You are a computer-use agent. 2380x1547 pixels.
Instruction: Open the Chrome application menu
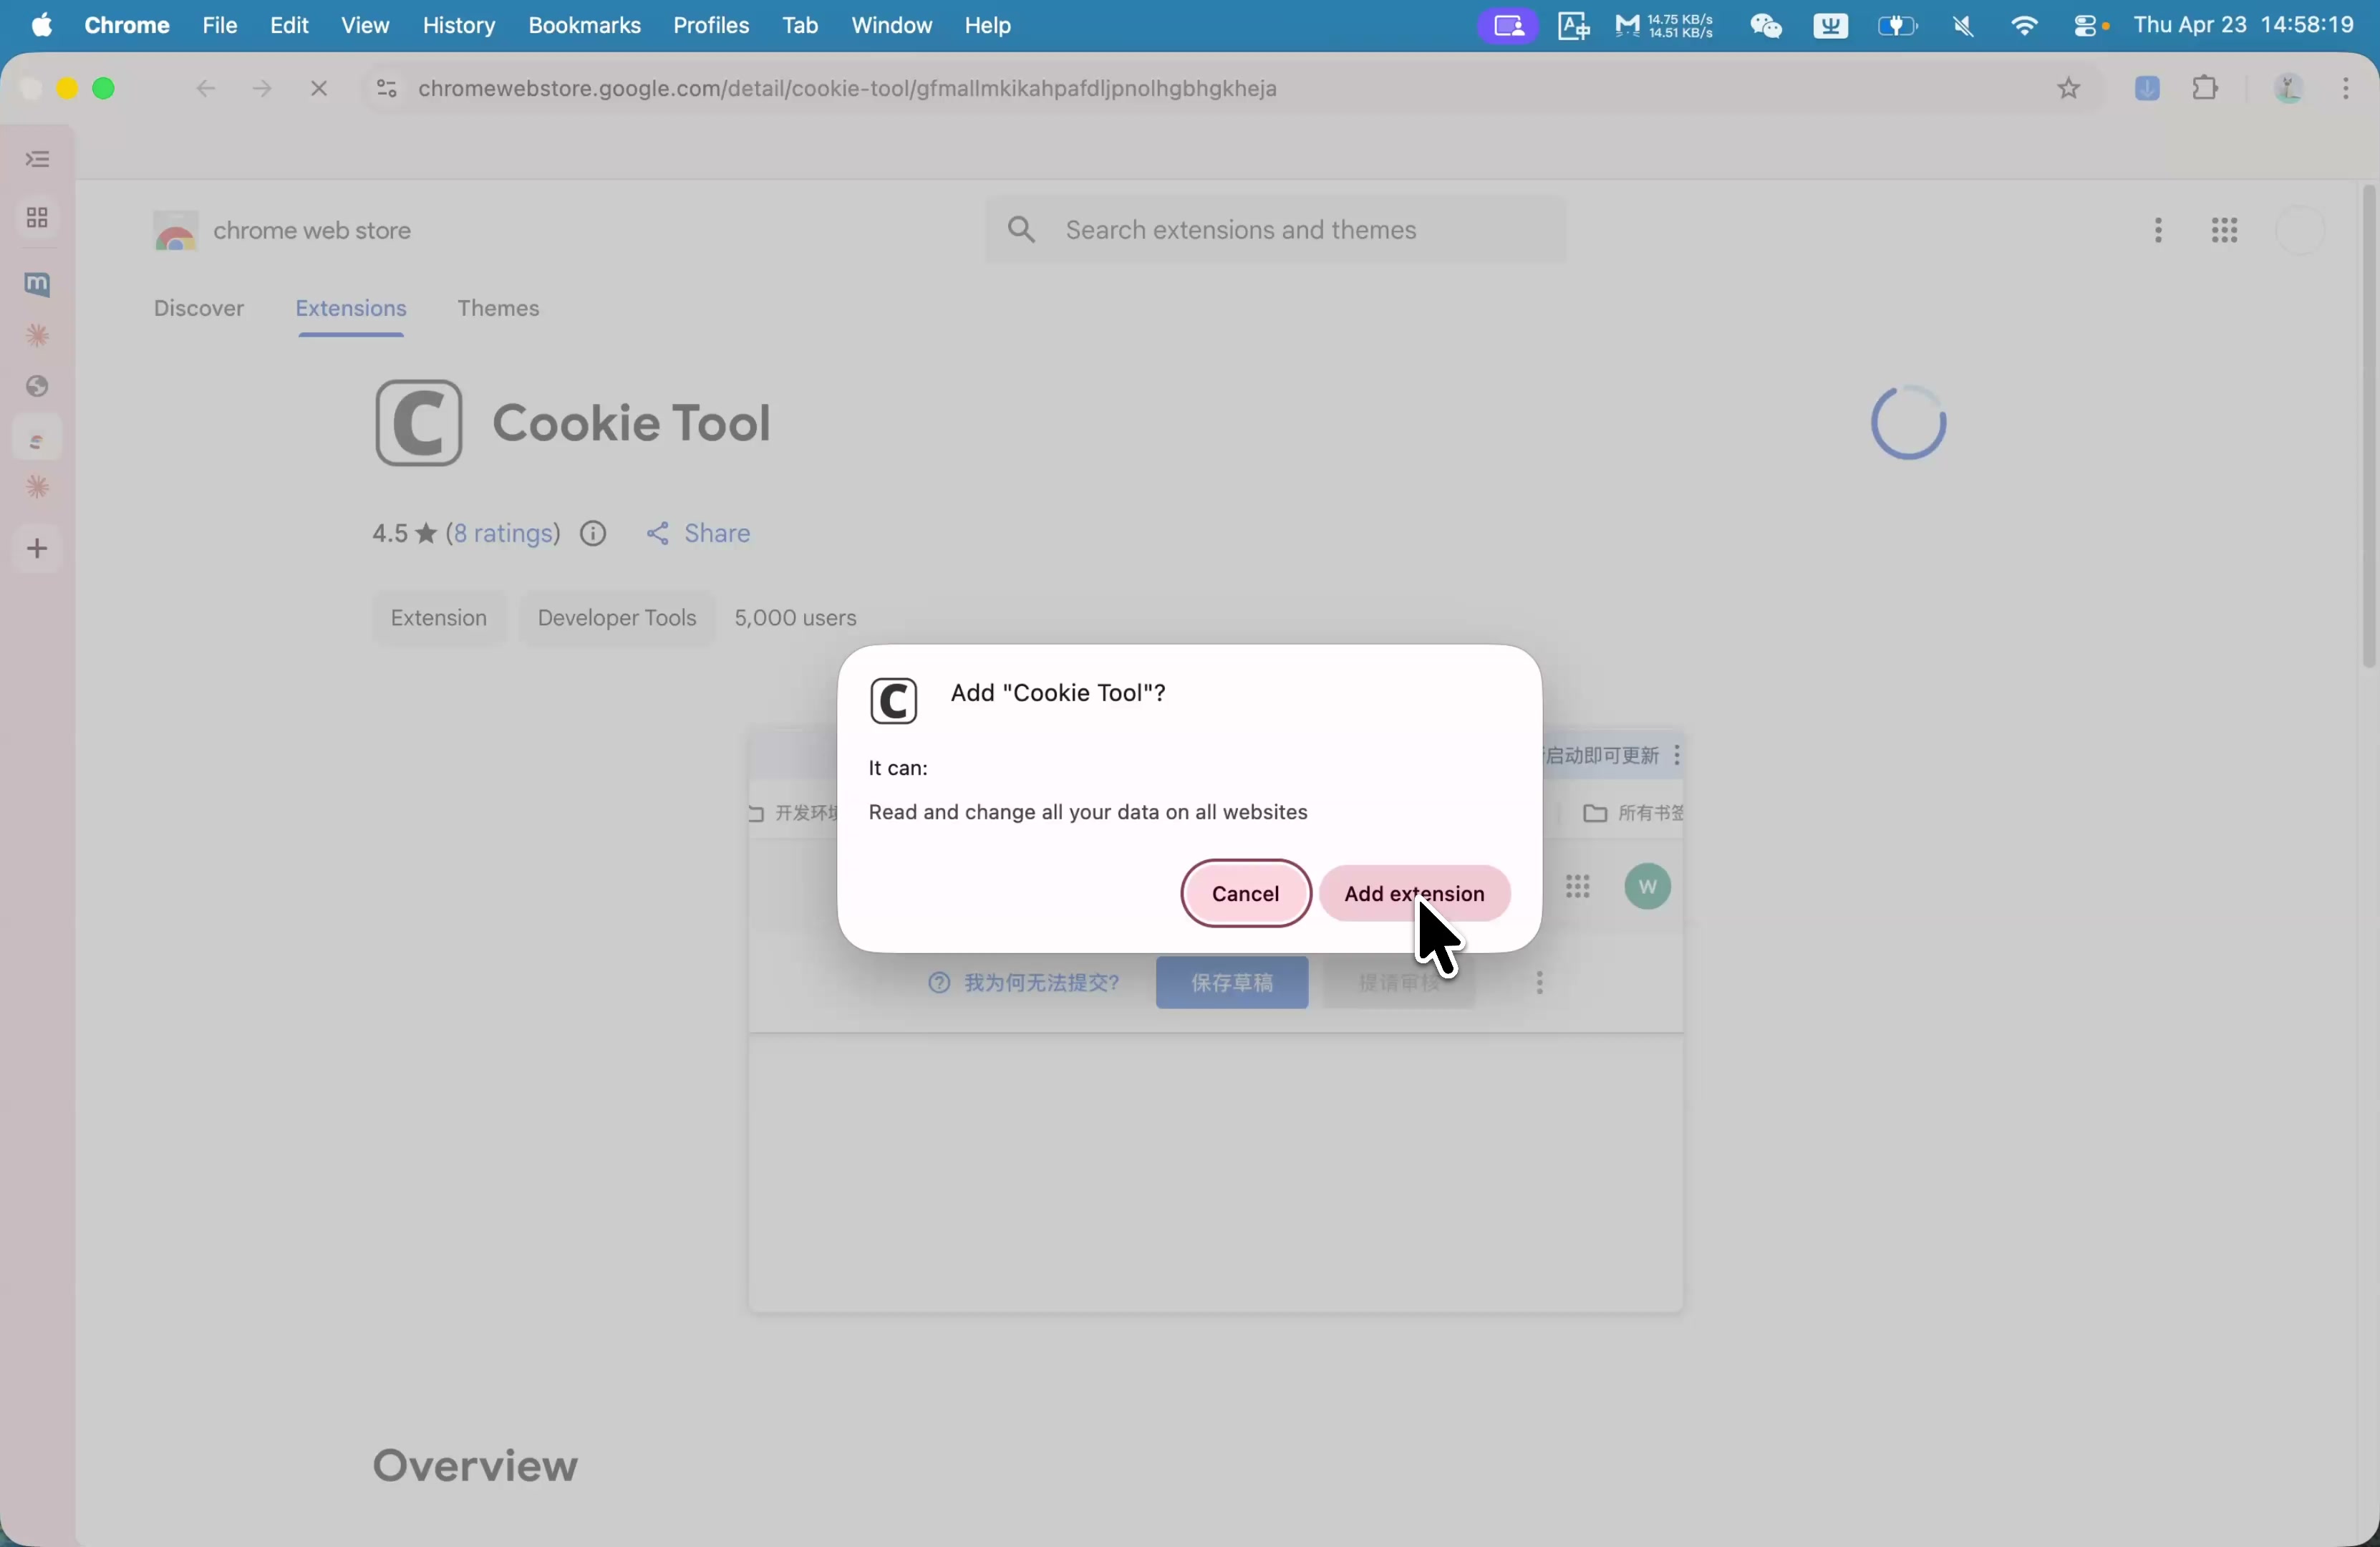tap(127, 26)
